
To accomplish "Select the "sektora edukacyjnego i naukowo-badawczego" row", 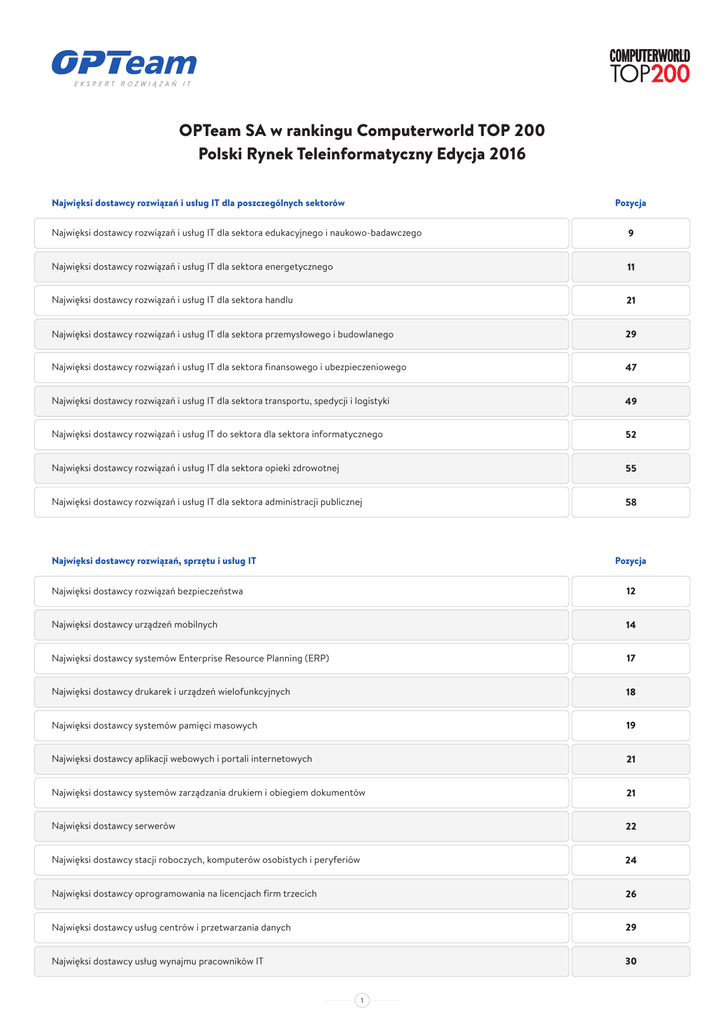I will point(237,233).
